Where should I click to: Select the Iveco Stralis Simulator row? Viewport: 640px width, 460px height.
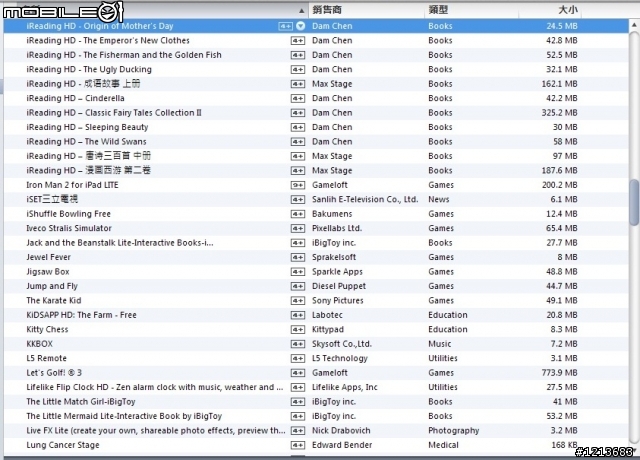[x=316, y=228]
